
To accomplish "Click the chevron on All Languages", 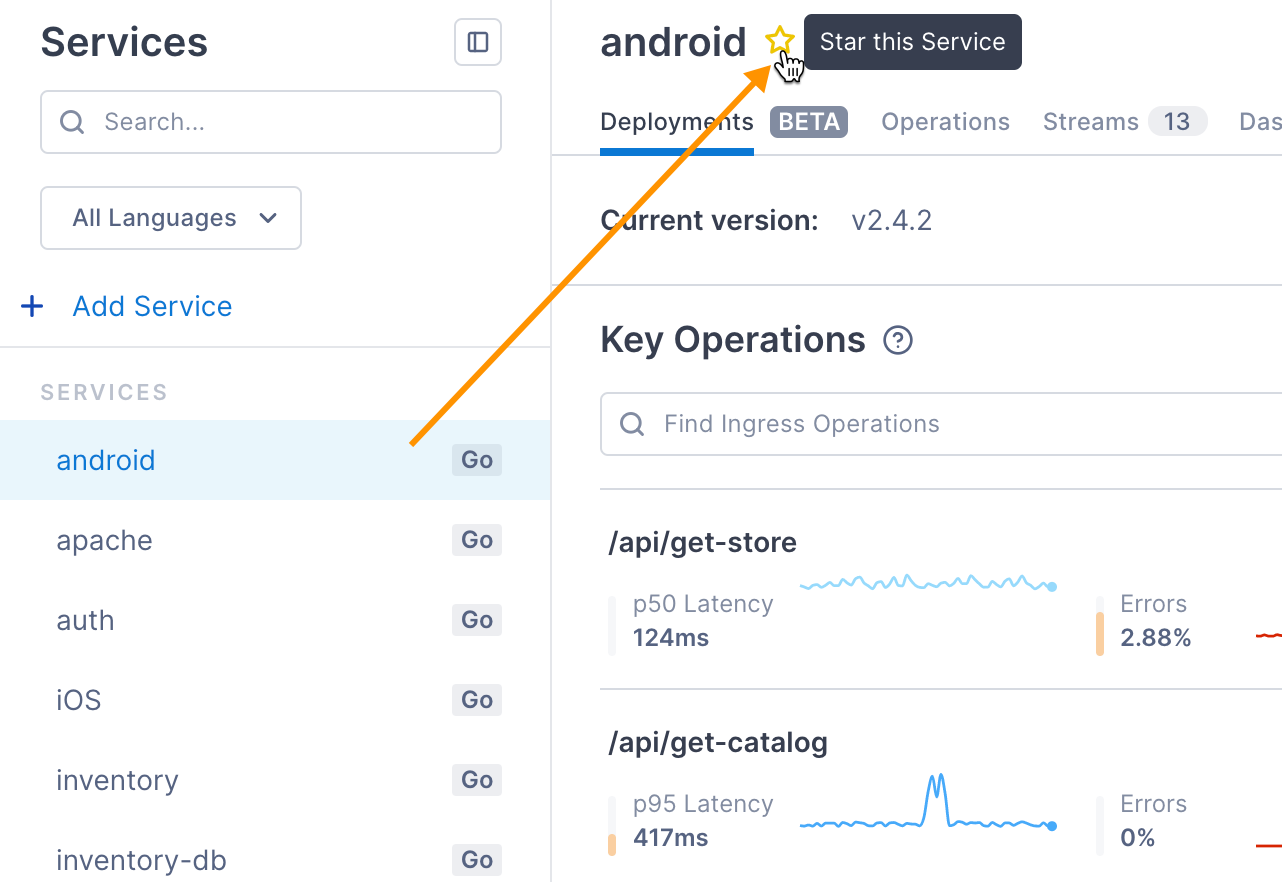I will (267, 218).
